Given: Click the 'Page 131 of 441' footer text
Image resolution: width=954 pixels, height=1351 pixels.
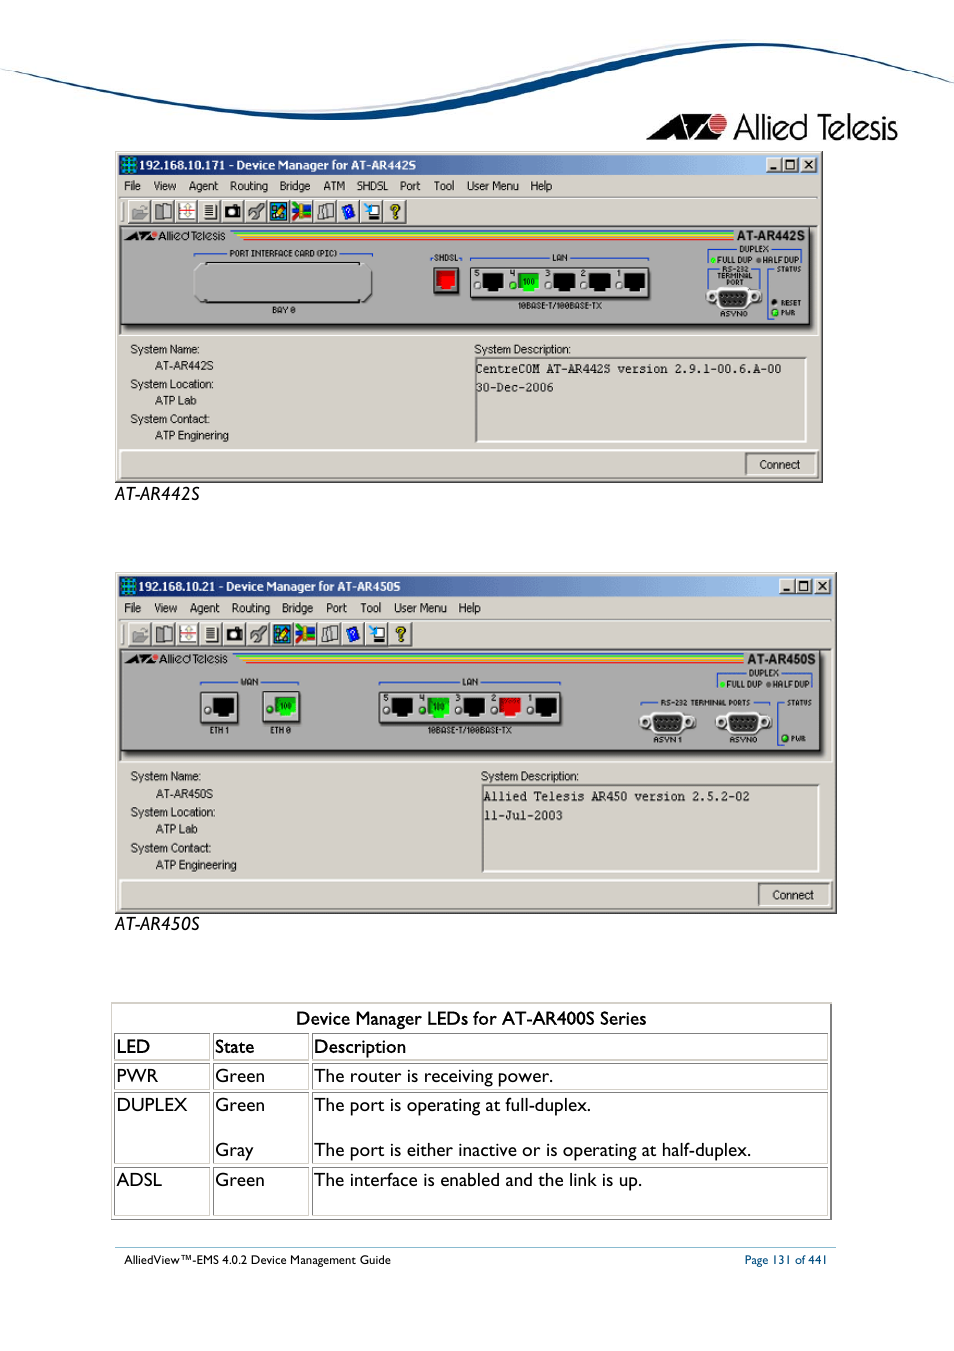Looking at the screenshot, I should point(786,1260).
